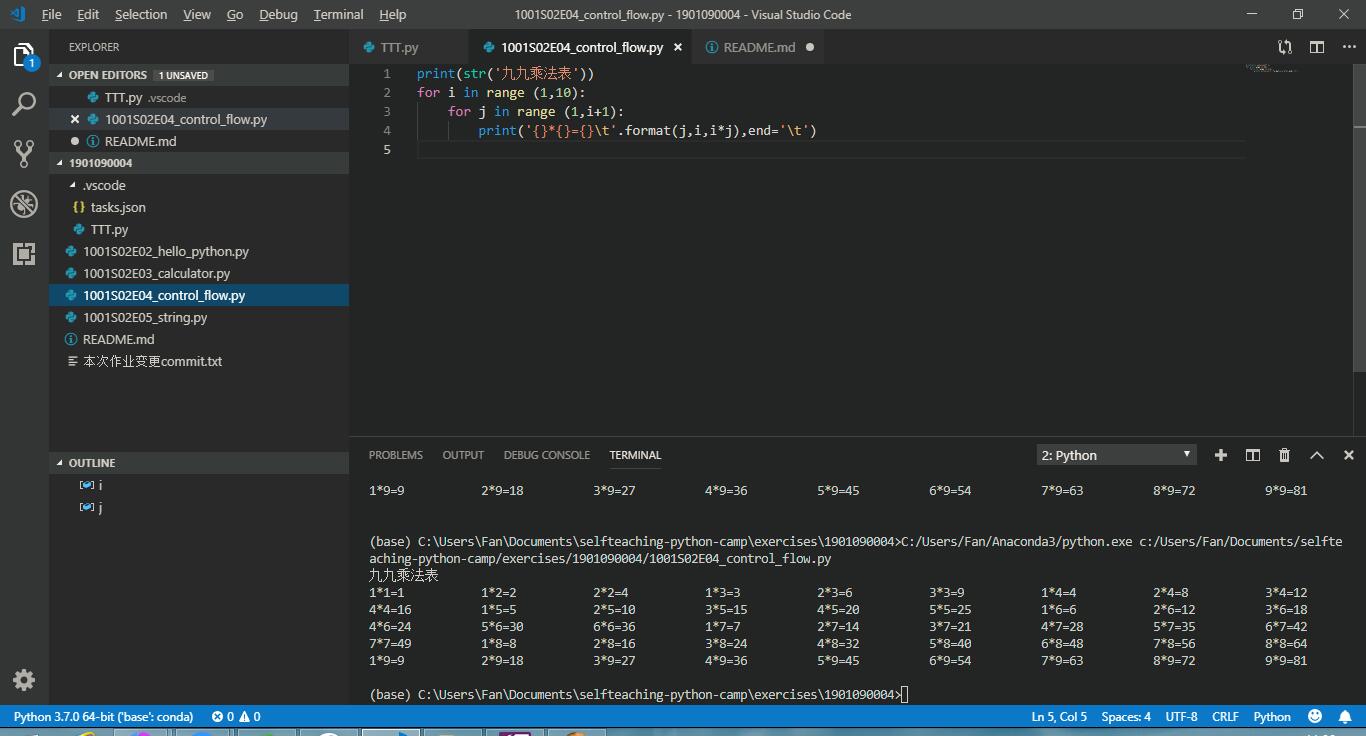The height and width of the screenshot is (736, 1366).
Task: Open the Extensions view
Action: point(24,253)
